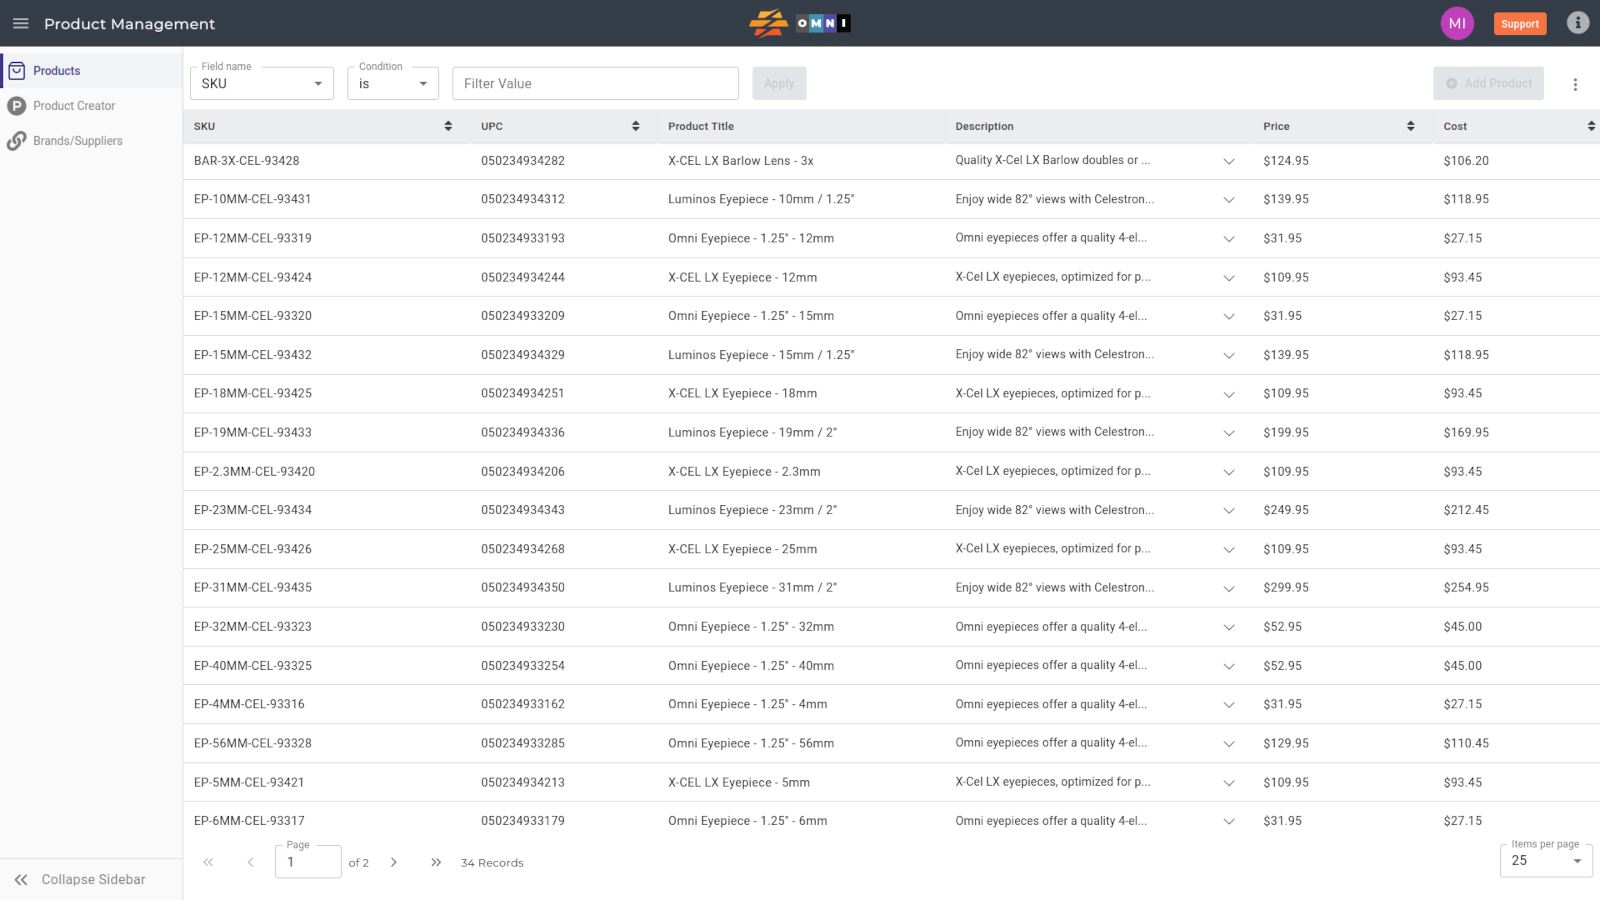Expand description for Omni Eyepiece 4mm row

1229,705
